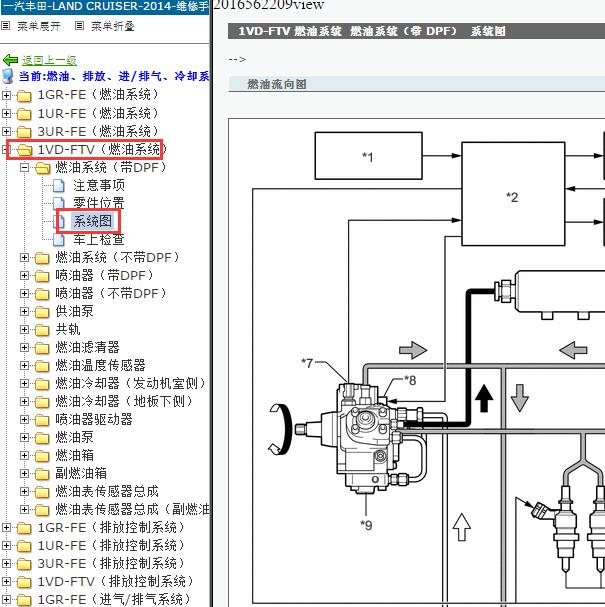Click the 系统图 document icon
The height and width of the screenshot is (607, 605).
point(60,221)
